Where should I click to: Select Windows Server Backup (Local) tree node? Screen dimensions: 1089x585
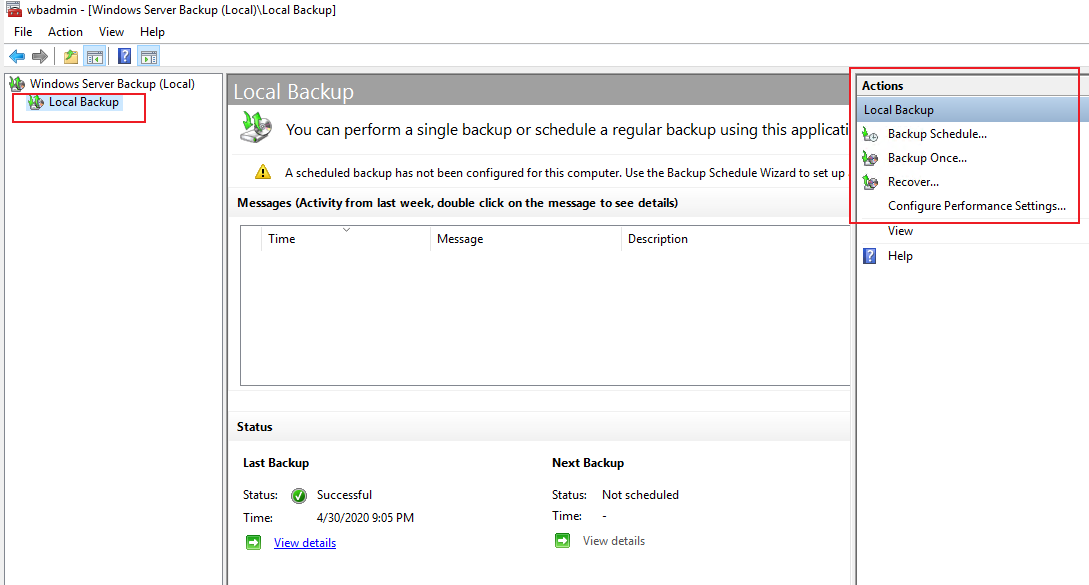click(112, 84)
